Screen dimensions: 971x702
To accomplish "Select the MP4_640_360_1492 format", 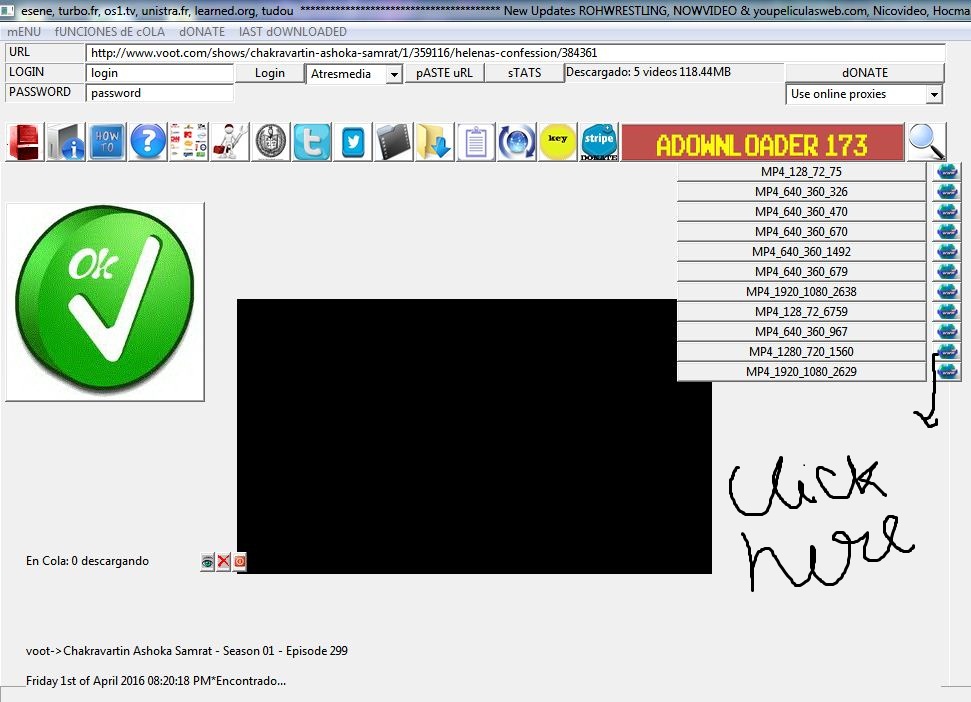I will tap(801, 251).
